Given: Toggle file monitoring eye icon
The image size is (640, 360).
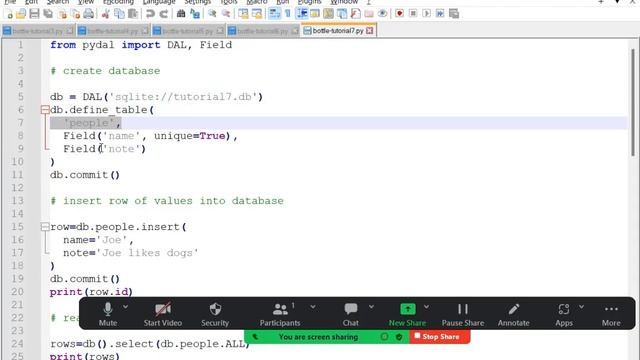Looking at the screenshot, I should 382,14.
